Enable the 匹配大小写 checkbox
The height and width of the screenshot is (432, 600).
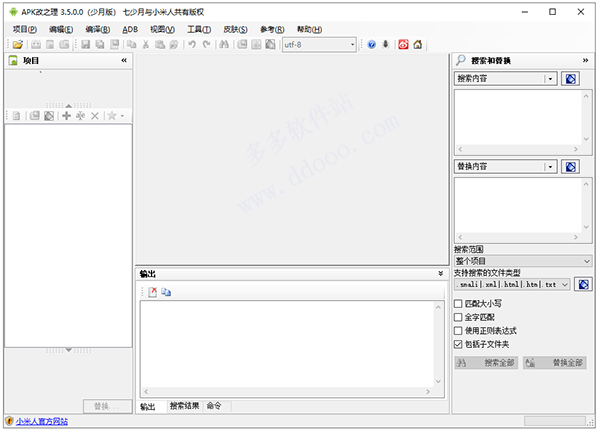[x=458, y=304]
